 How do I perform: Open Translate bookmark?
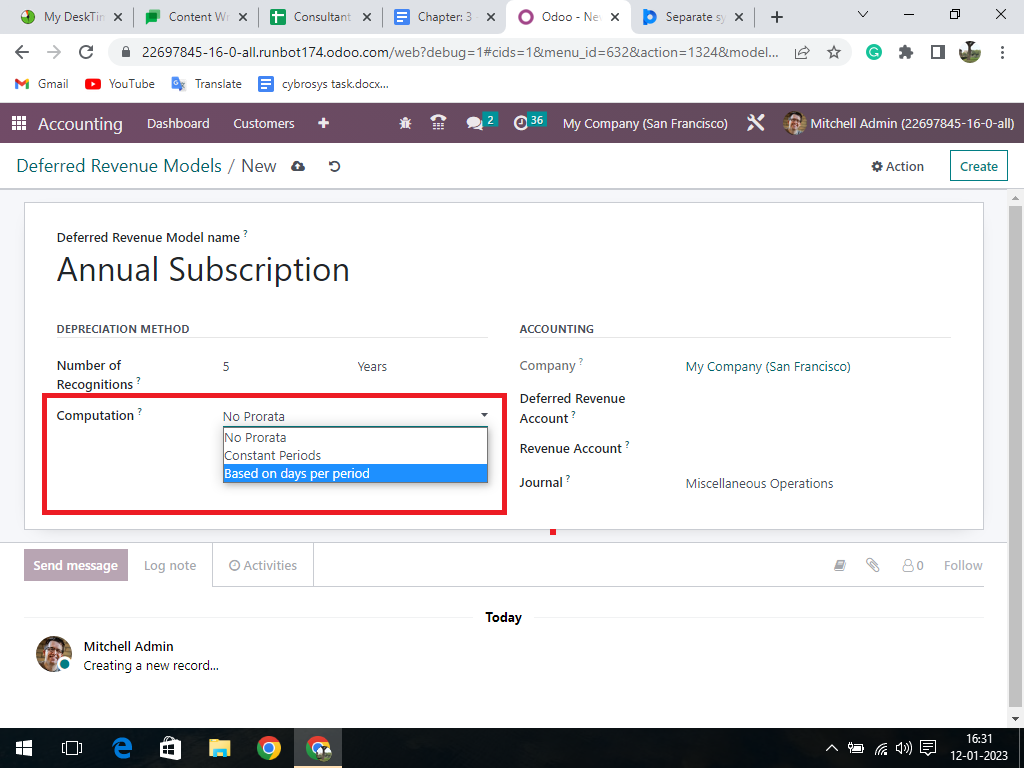point(206,84)
